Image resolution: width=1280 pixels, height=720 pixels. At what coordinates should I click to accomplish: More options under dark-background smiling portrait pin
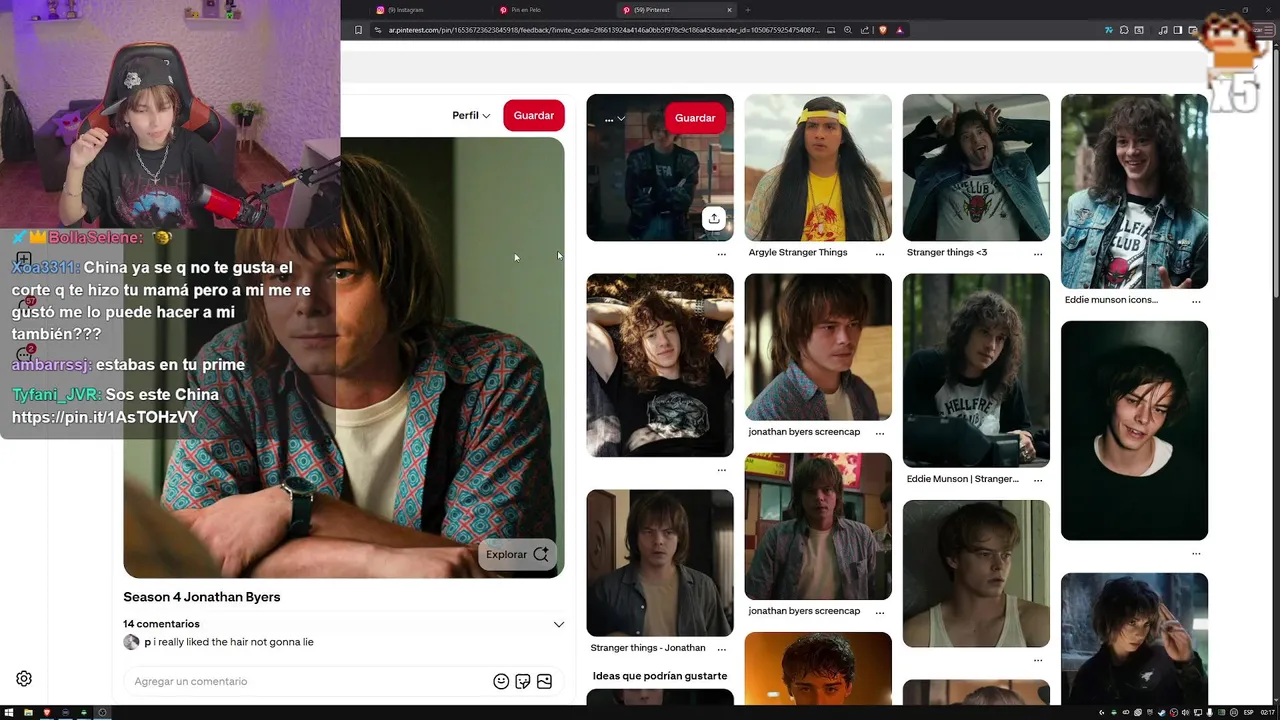[x=1196, y=553]
